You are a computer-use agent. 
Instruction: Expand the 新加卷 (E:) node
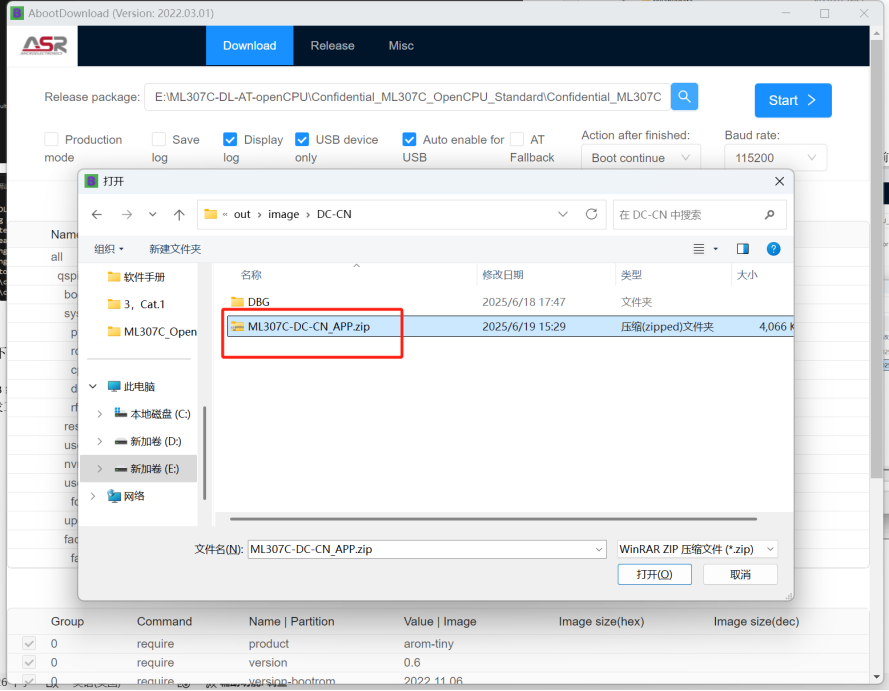(100, 469)
